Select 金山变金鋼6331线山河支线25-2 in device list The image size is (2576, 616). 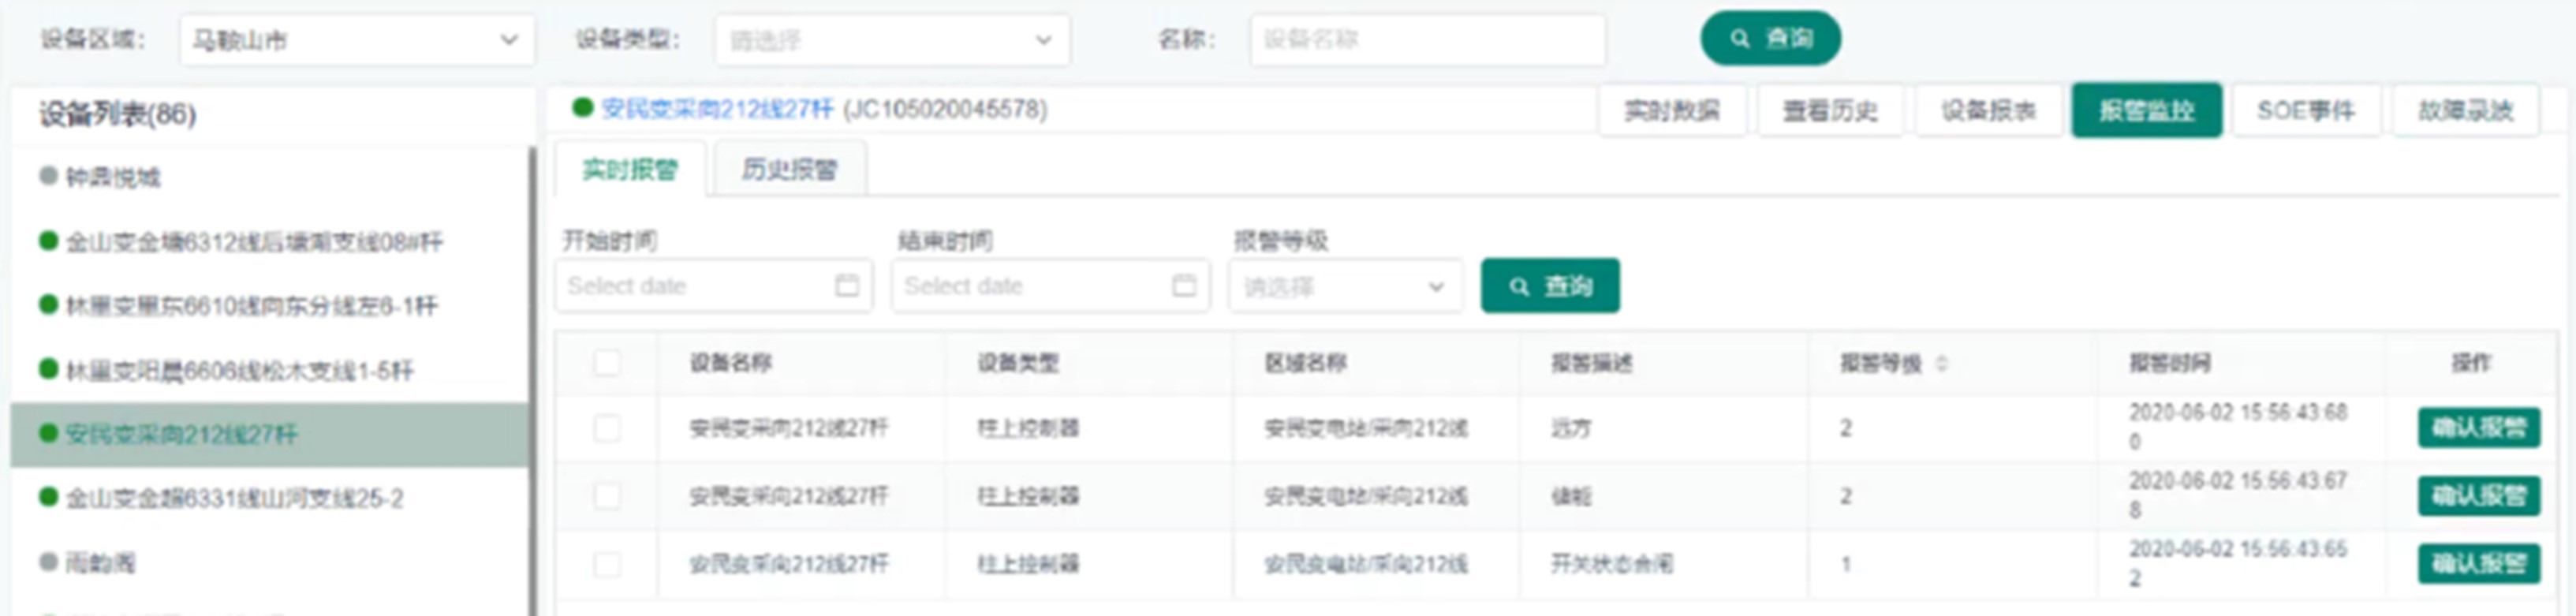point(234,498)
